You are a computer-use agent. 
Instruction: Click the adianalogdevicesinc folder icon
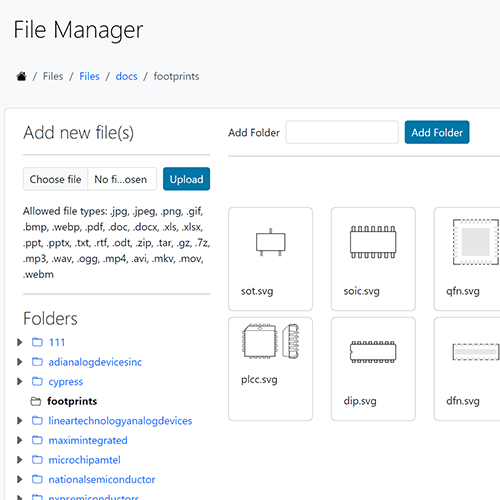(37, 362)
